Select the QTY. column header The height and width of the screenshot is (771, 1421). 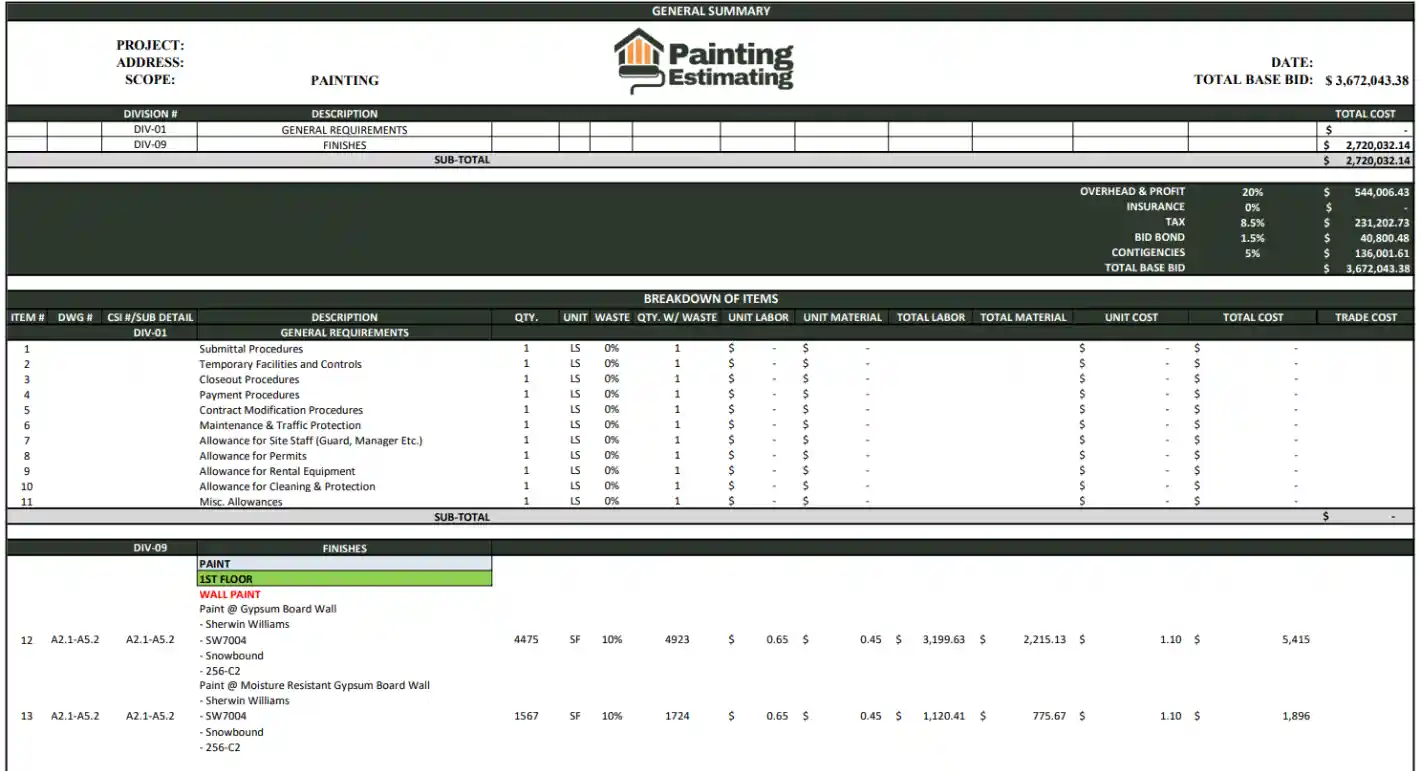coord(526,317)
